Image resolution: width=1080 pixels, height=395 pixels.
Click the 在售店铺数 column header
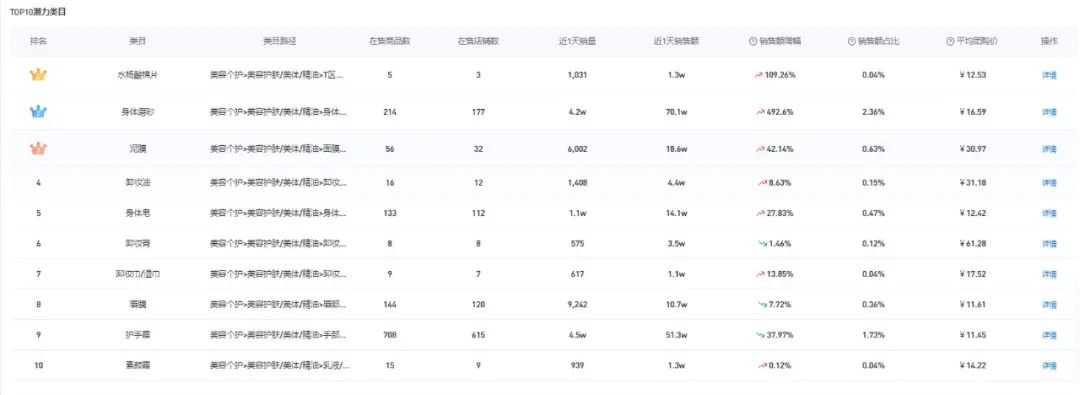[478, 41]
